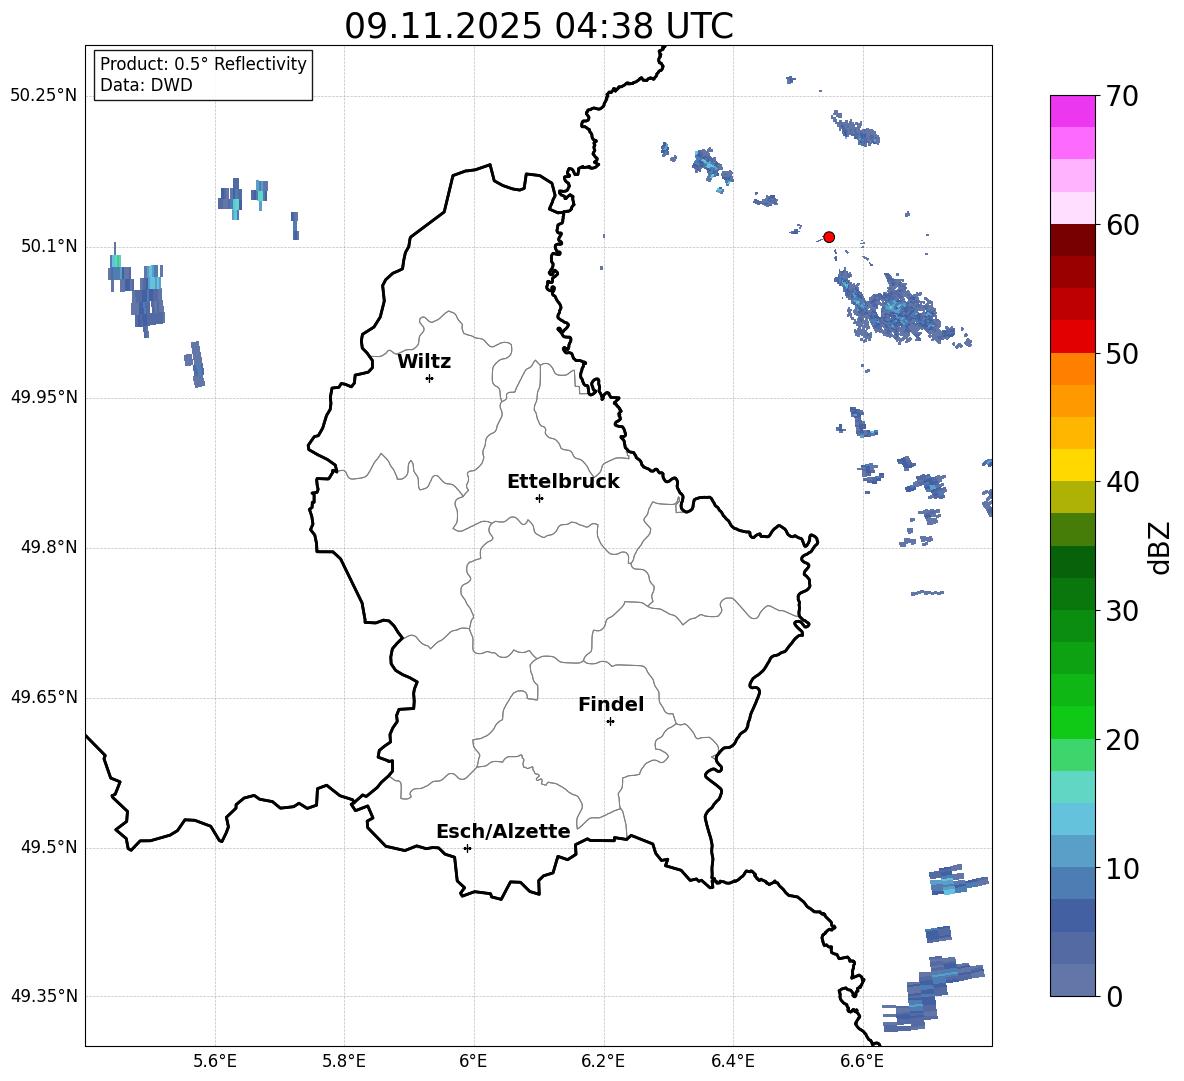1184x1081 pixels.
Task: Click the Wiltz station cross marker
Action: tap(429, 378)
